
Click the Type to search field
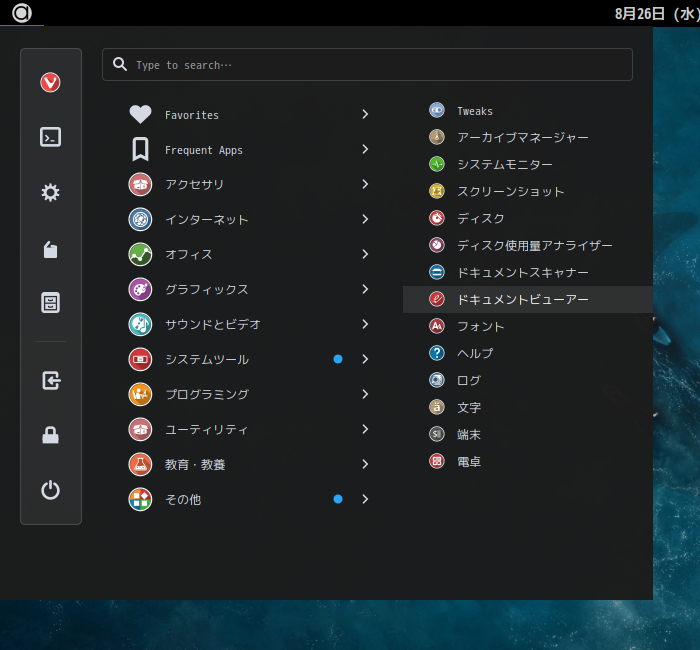pyautogui.click(x=367, y=65)
